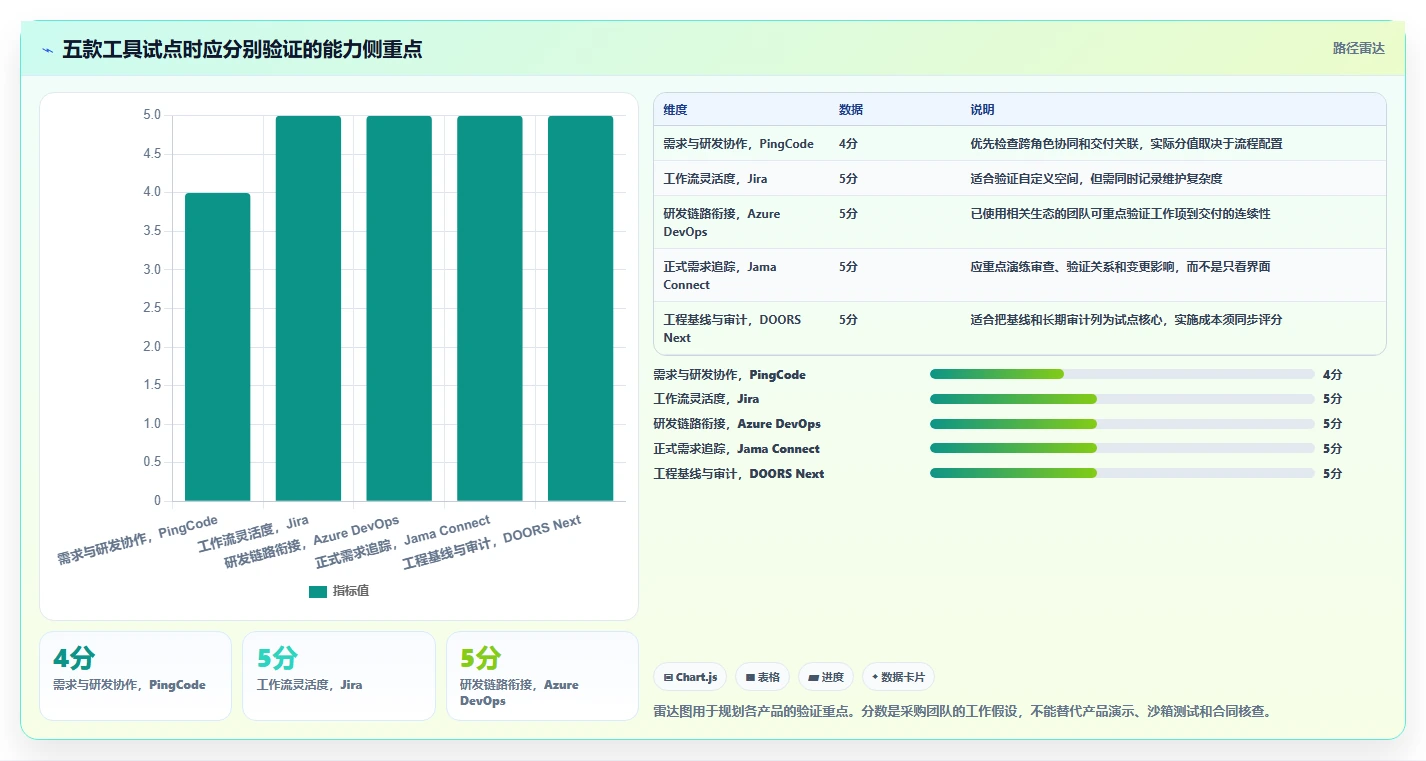Click x-axis label 工作流灵活度，Jira
Image resolution: width=1426 pixels, height=761 pixels.
tap(253, 534)
